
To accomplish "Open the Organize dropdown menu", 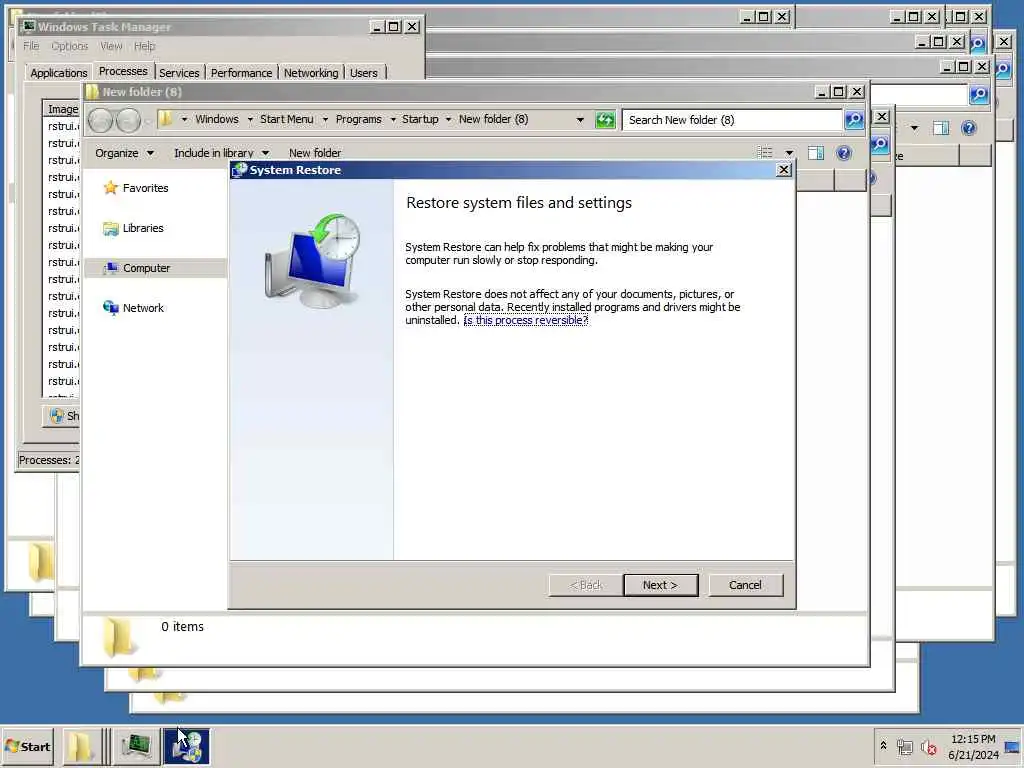I will point(124,153).
